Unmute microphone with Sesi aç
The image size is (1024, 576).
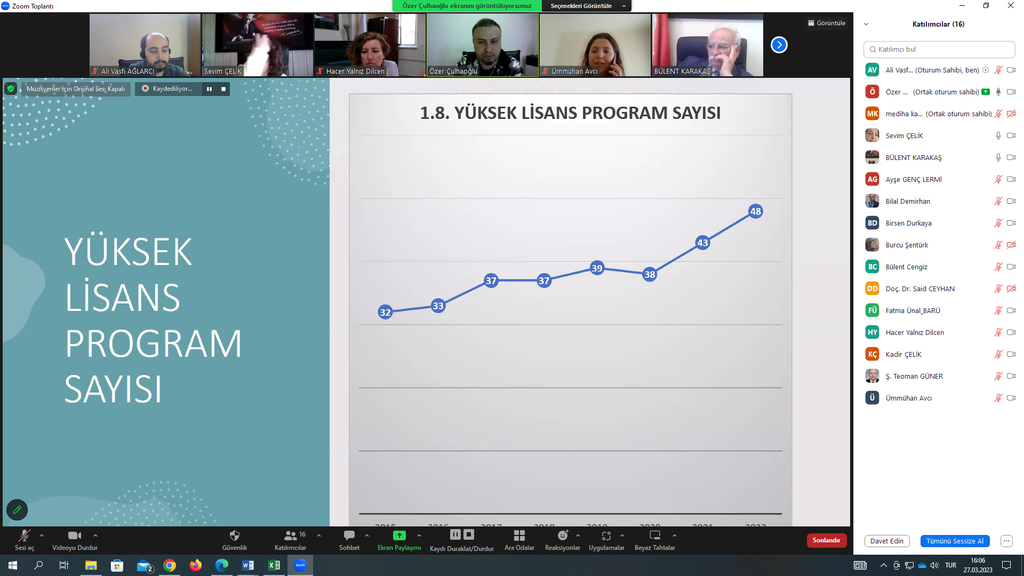point(23,536)
